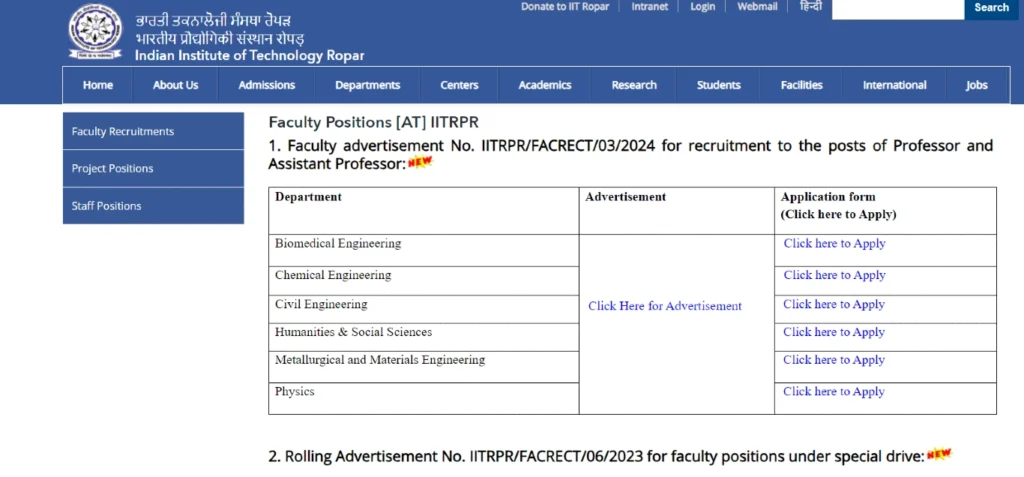
Task: Click the Faculty Positions [AT] IITRPR heading
Action: pos(374,122)
